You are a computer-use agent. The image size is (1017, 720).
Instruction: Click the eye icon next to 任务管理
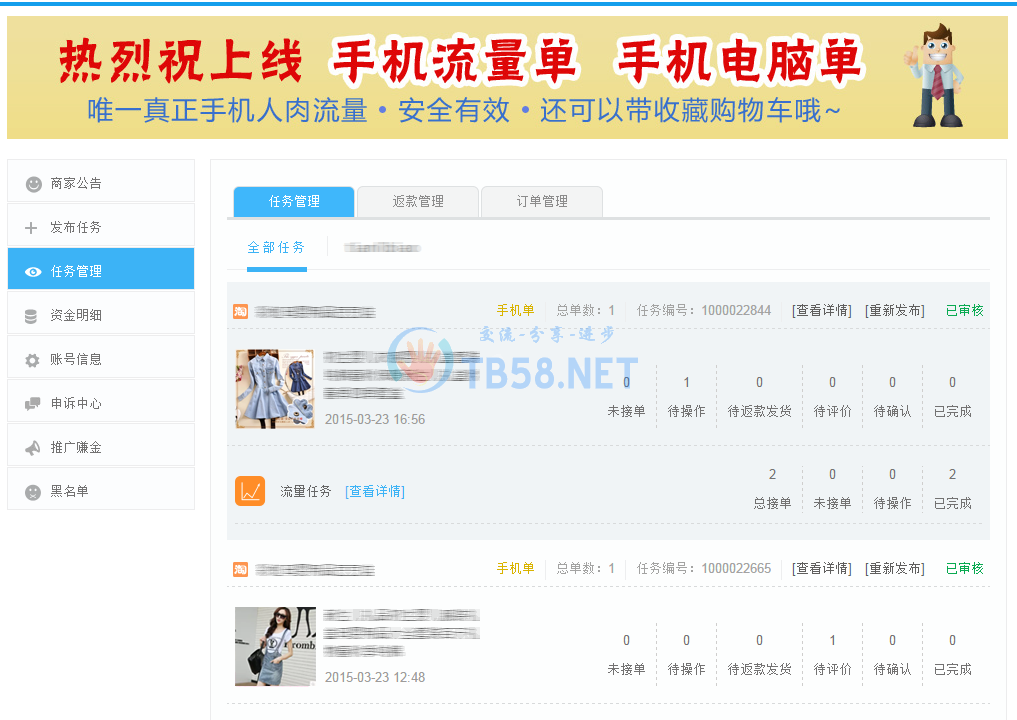coord(33,272)
